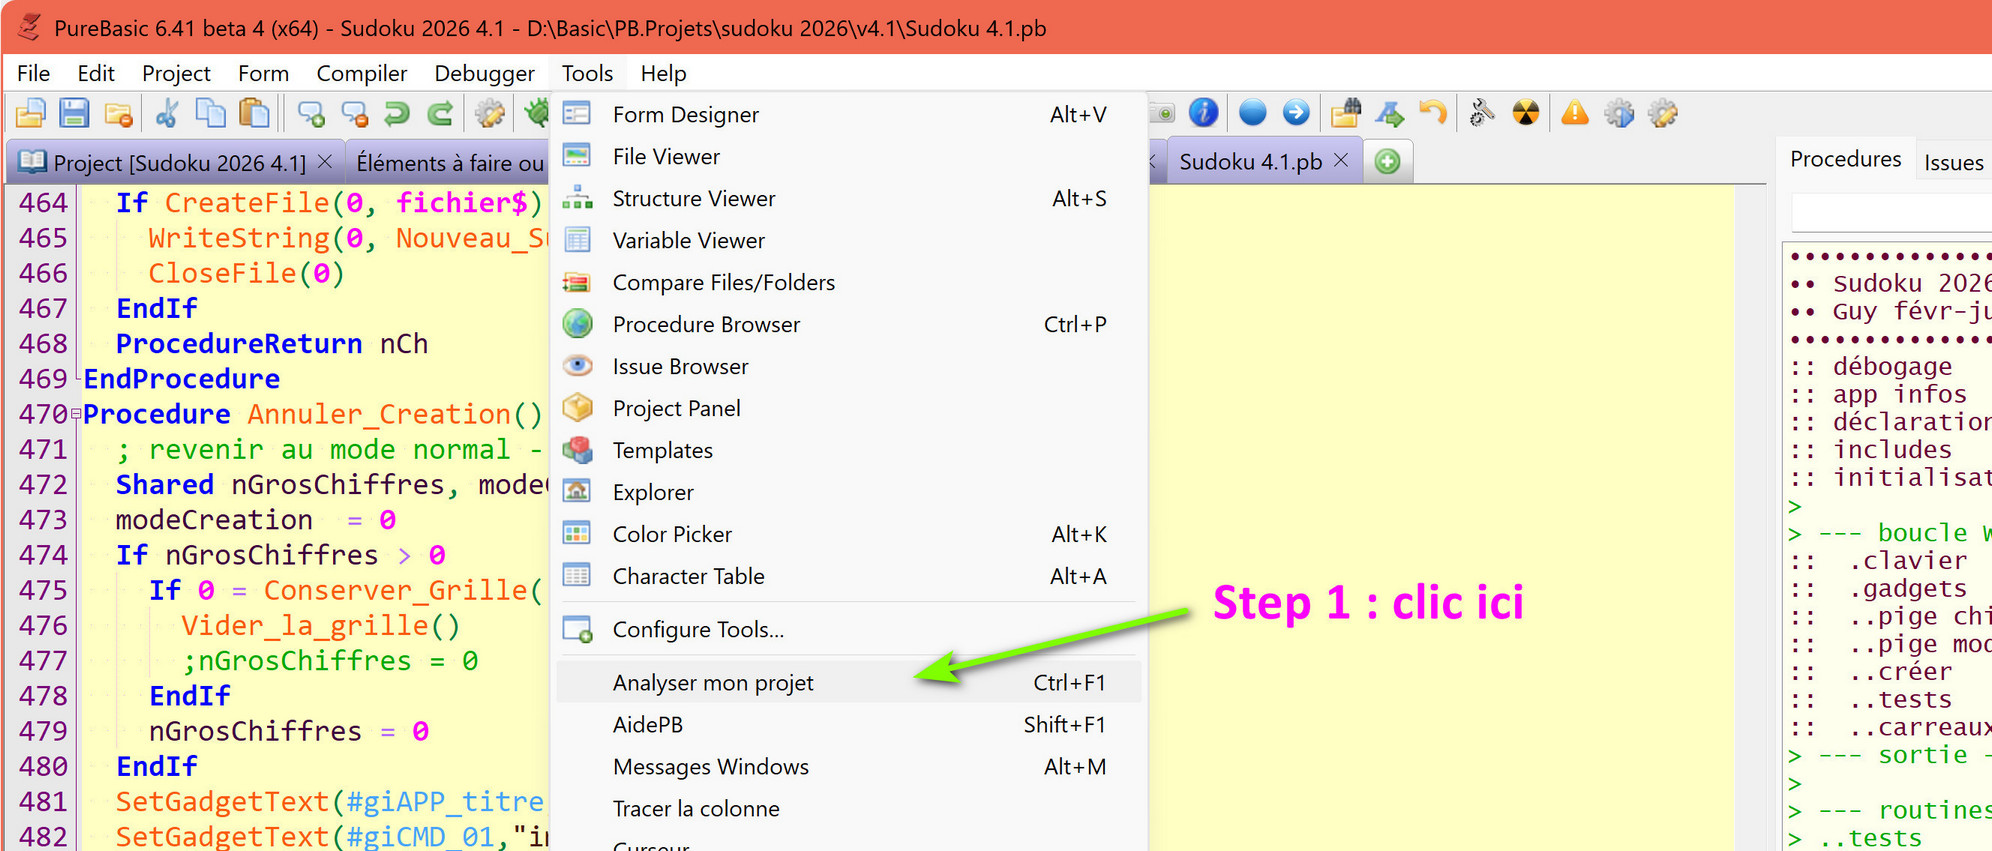Click the wrench and gear toolbar icon

coord(1482,113)
